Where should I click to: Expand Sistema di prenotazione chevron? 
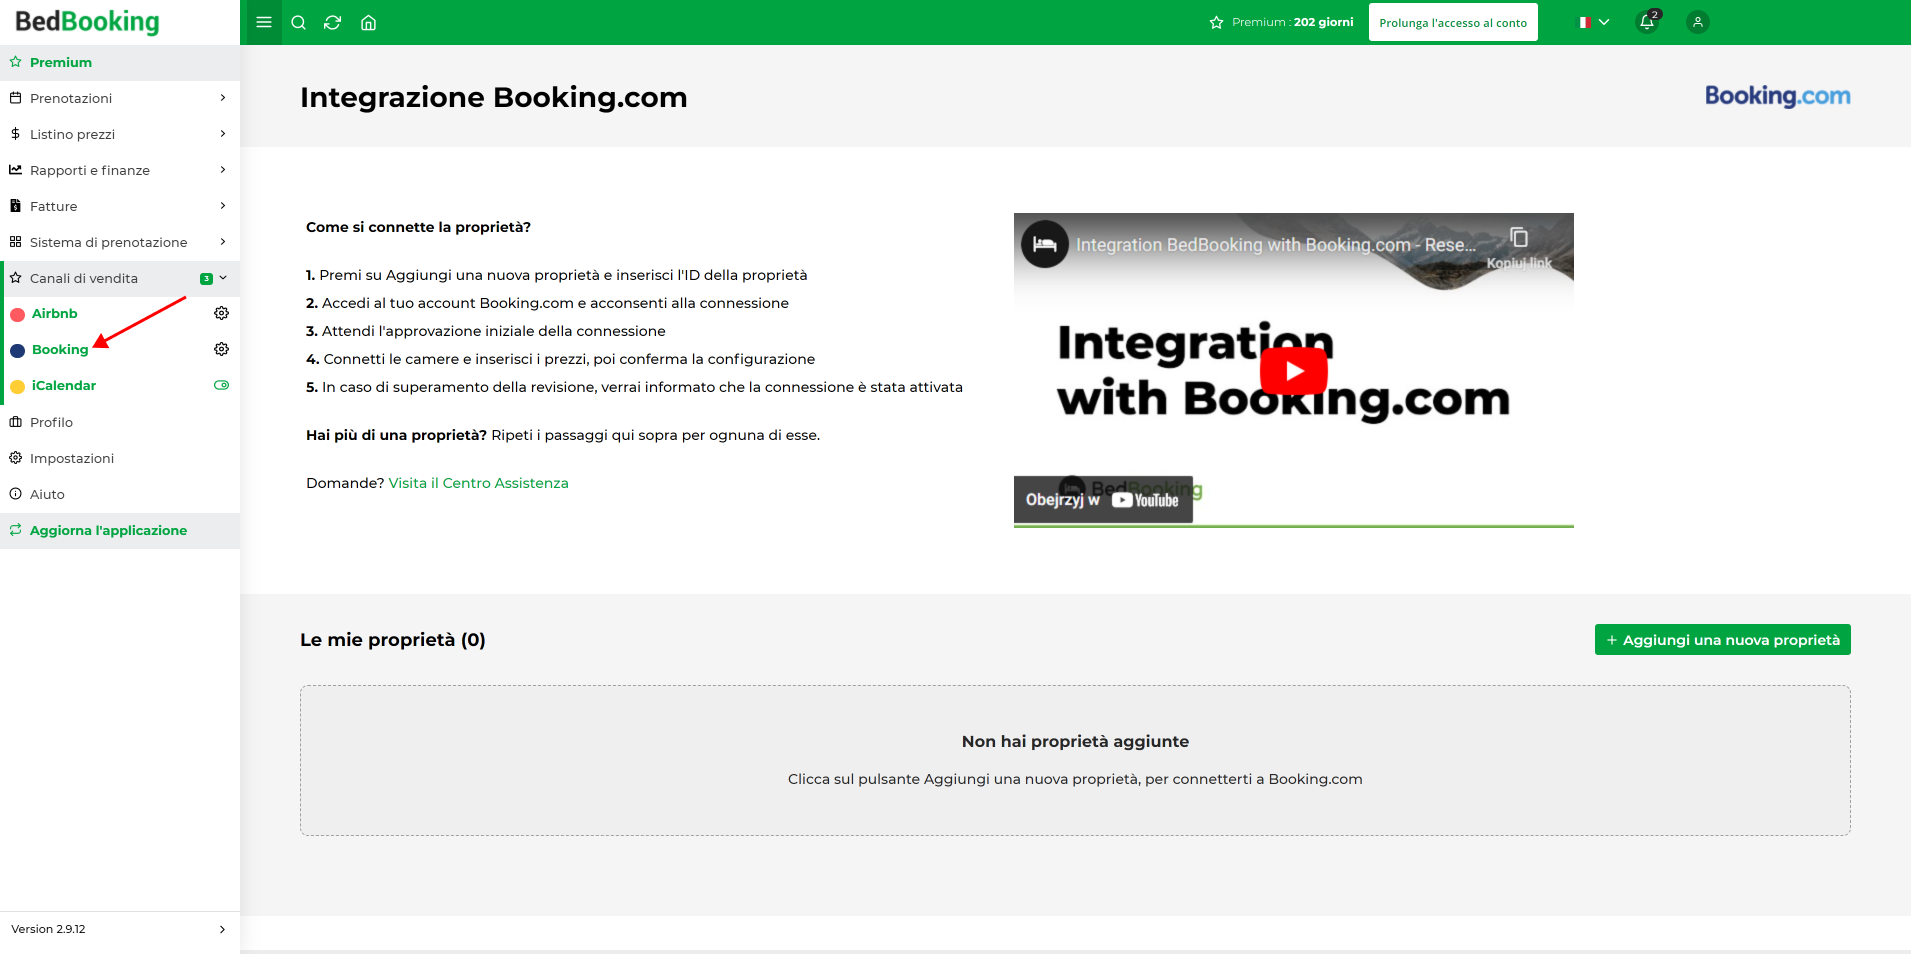[222, 242]
